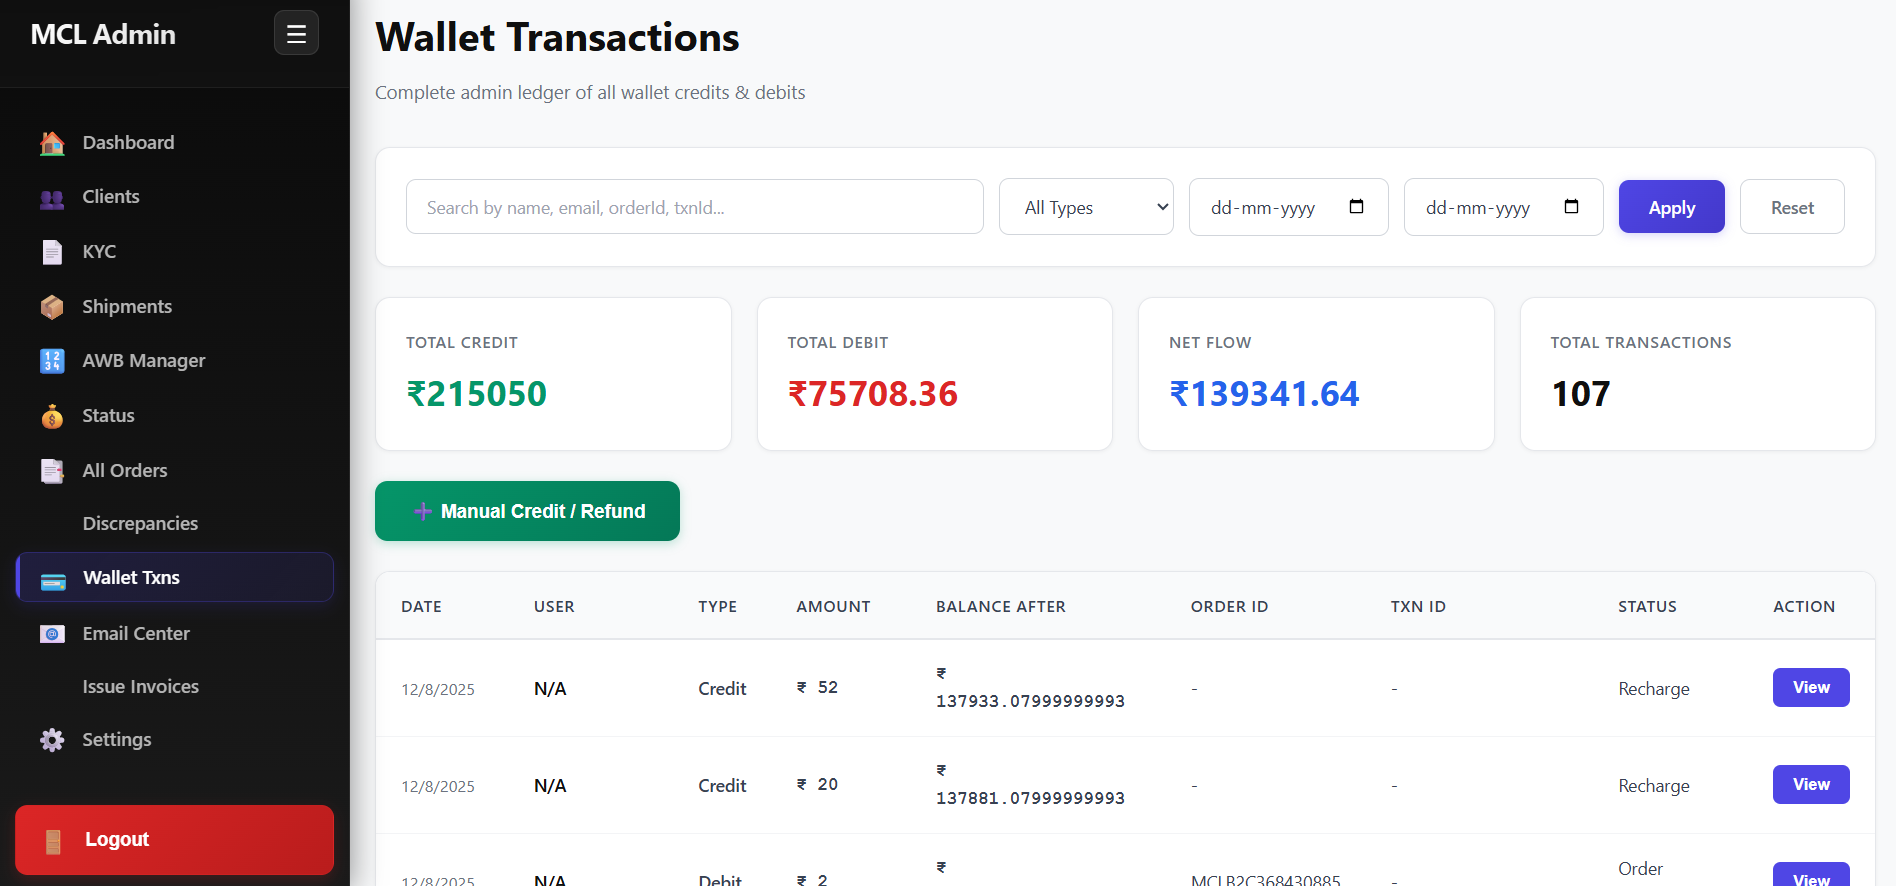Open the Settings gear icon
Viewport: 1896px width, 886px height.
51,740
